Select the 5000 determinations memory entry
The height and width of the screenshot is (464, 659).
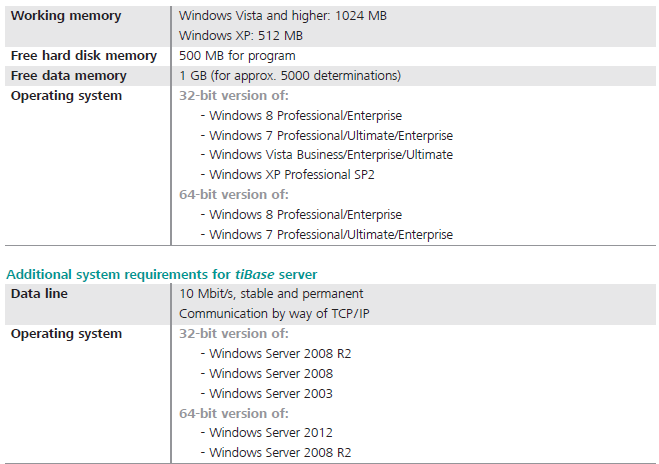[290, 76]
